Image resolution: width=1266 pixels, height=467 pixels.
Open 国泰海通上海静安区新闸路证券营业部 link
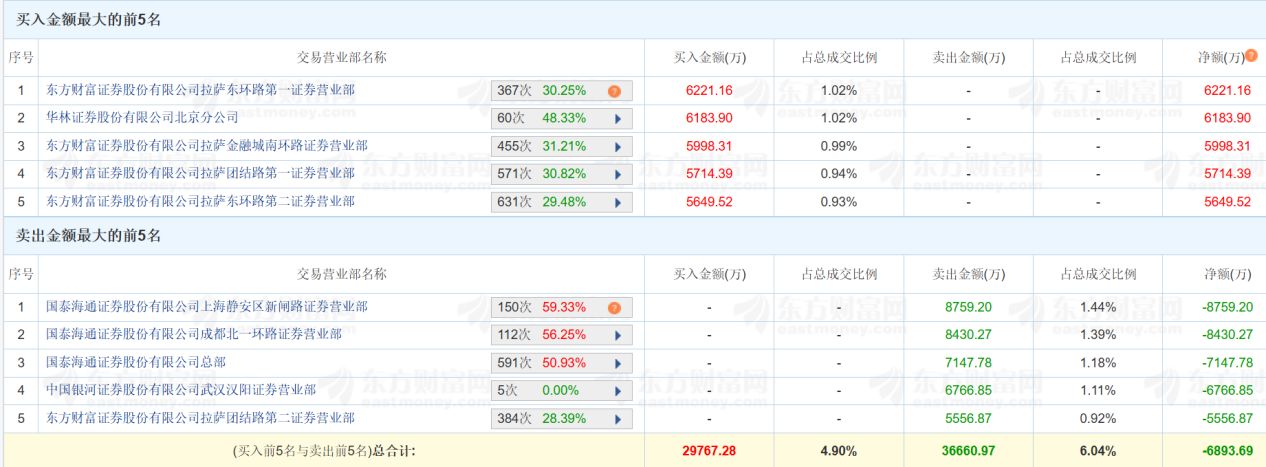tap(206, 306)
